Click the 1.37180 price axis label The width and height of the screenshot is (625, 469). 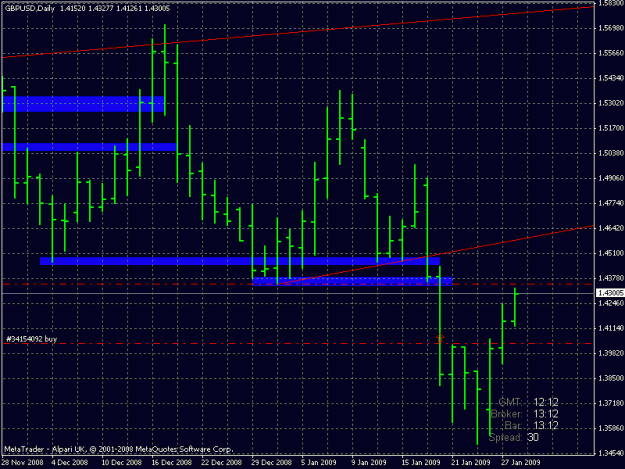611,403
